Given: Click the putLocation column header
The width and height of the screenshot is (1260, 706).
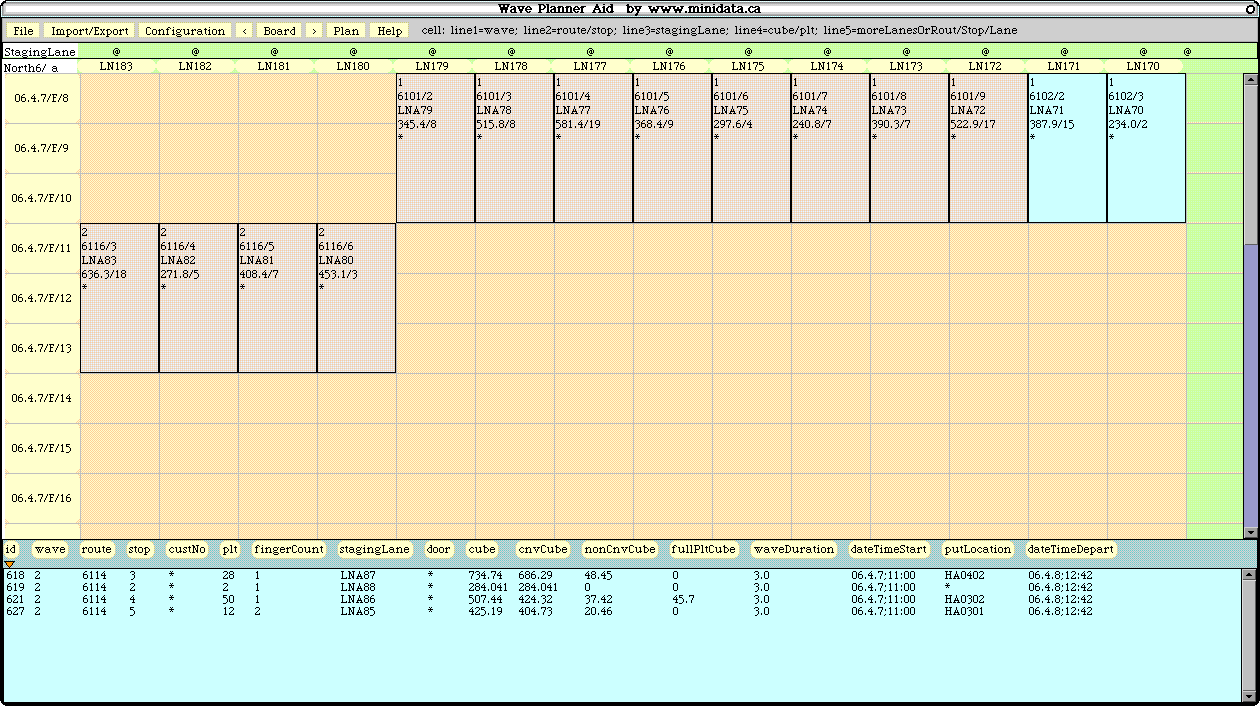Looking at the screenshot, I should (x=978, y=549).
